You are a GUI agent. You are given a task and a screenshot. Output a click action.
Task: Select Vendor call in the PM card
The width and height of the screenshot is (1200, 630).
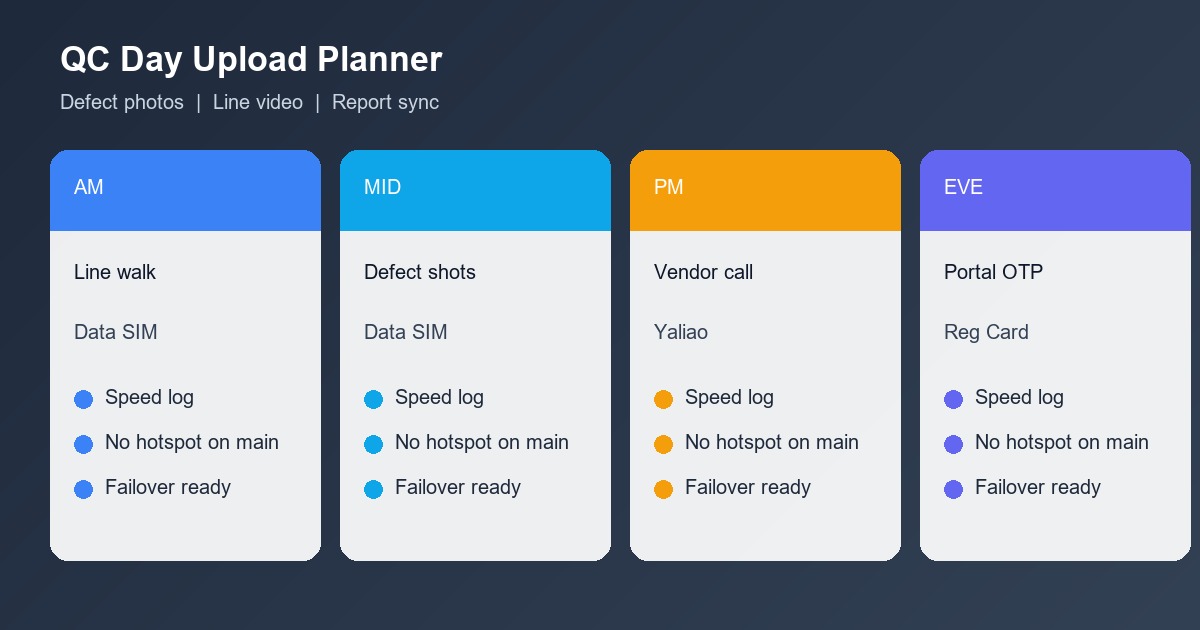click(x=703, y=272)
